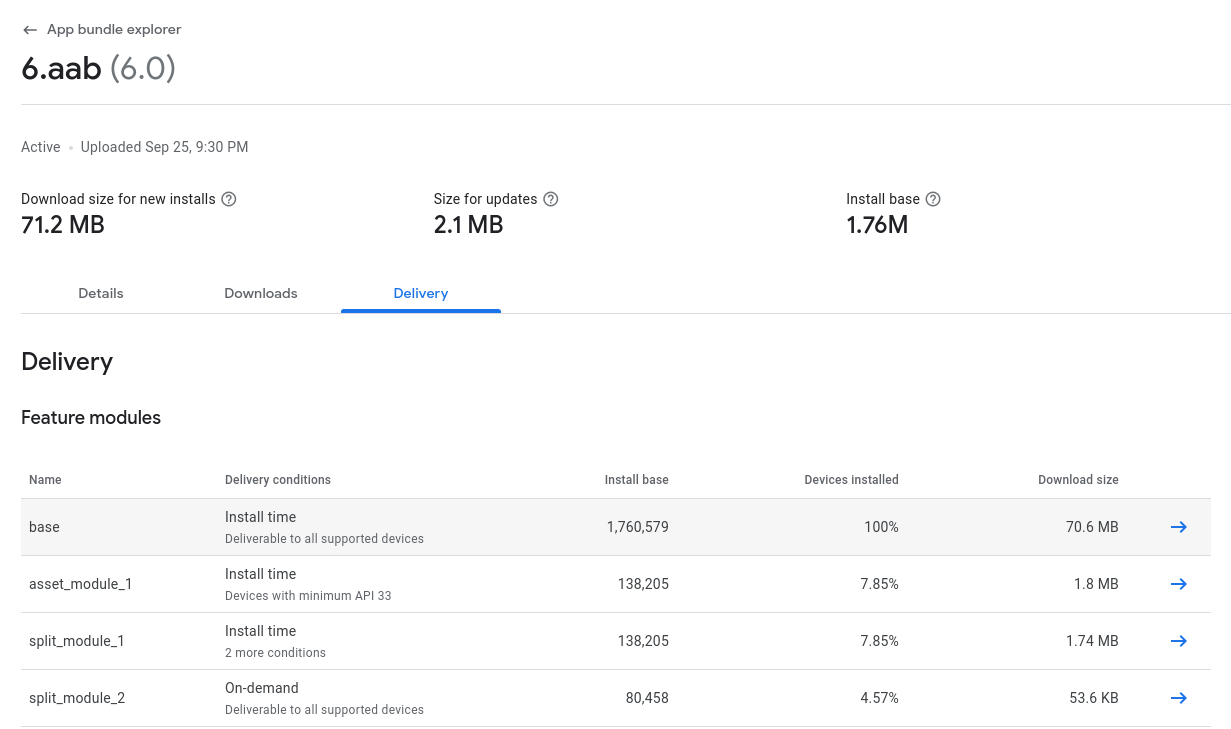Viewport: 1231px width, 729px height.
Task: Open help for Download size for new installs
Action: (229, 199)
